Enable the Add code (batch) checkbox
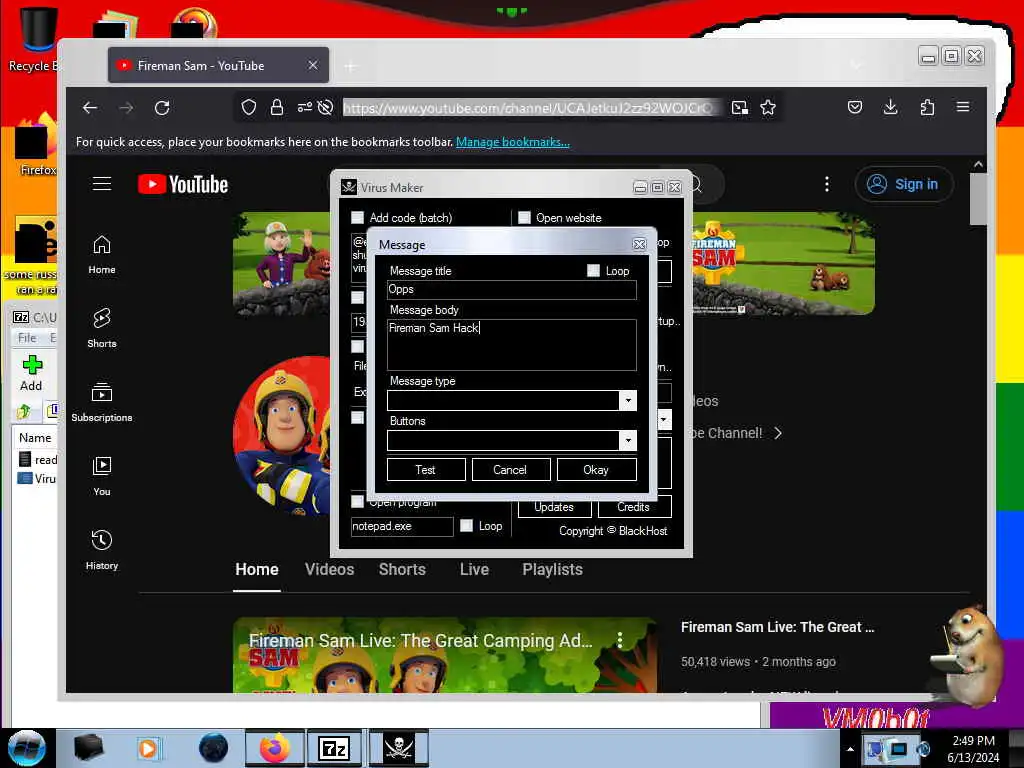This screenshot has height=768, width=1024. pos(358,217)
